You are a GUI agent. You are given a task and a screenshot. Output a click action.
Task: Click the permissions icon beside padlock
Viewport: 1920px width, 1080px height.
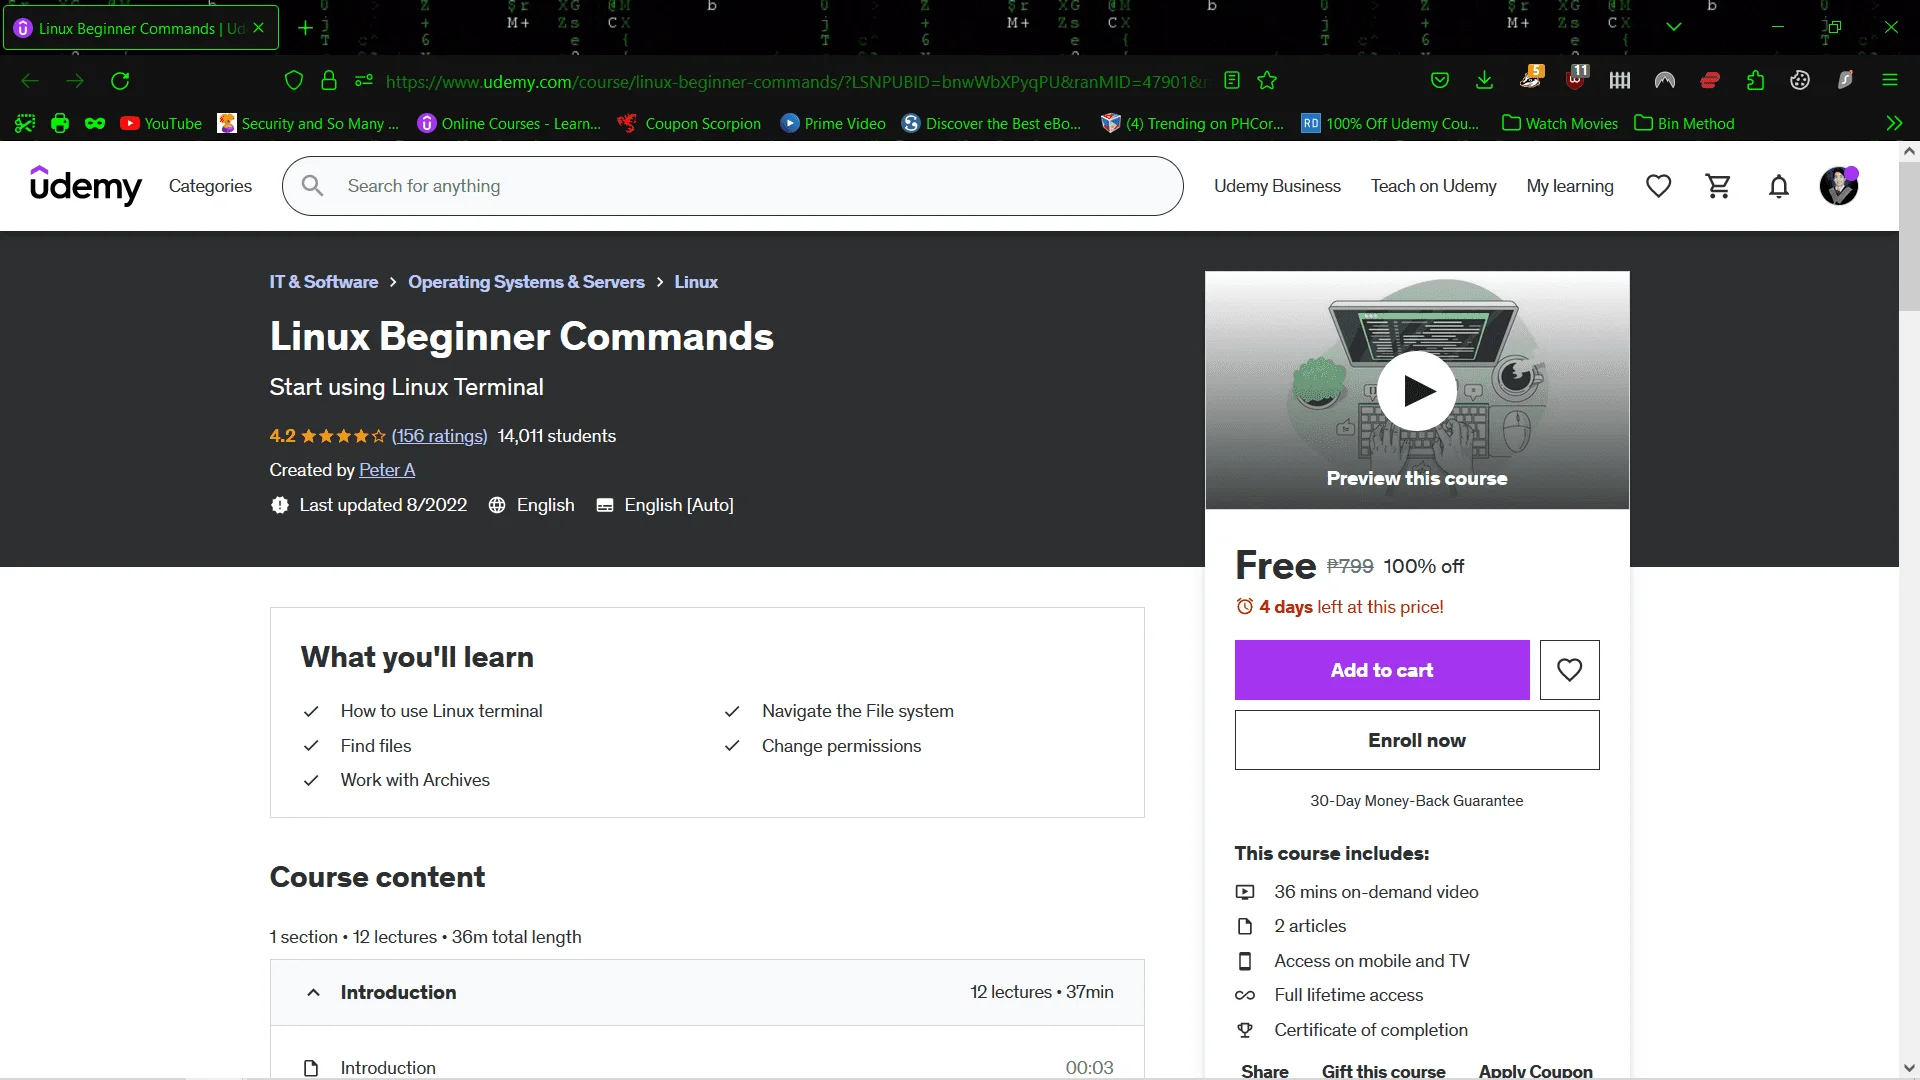pyautogui.click(x=364, y=81)
